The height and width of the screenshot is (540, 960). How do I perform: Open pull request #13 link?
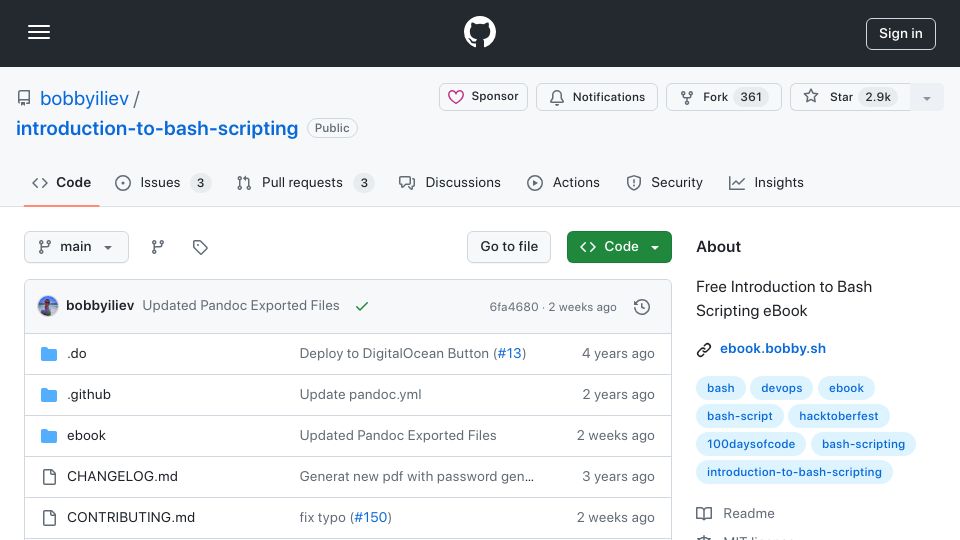tap(509, 353)
